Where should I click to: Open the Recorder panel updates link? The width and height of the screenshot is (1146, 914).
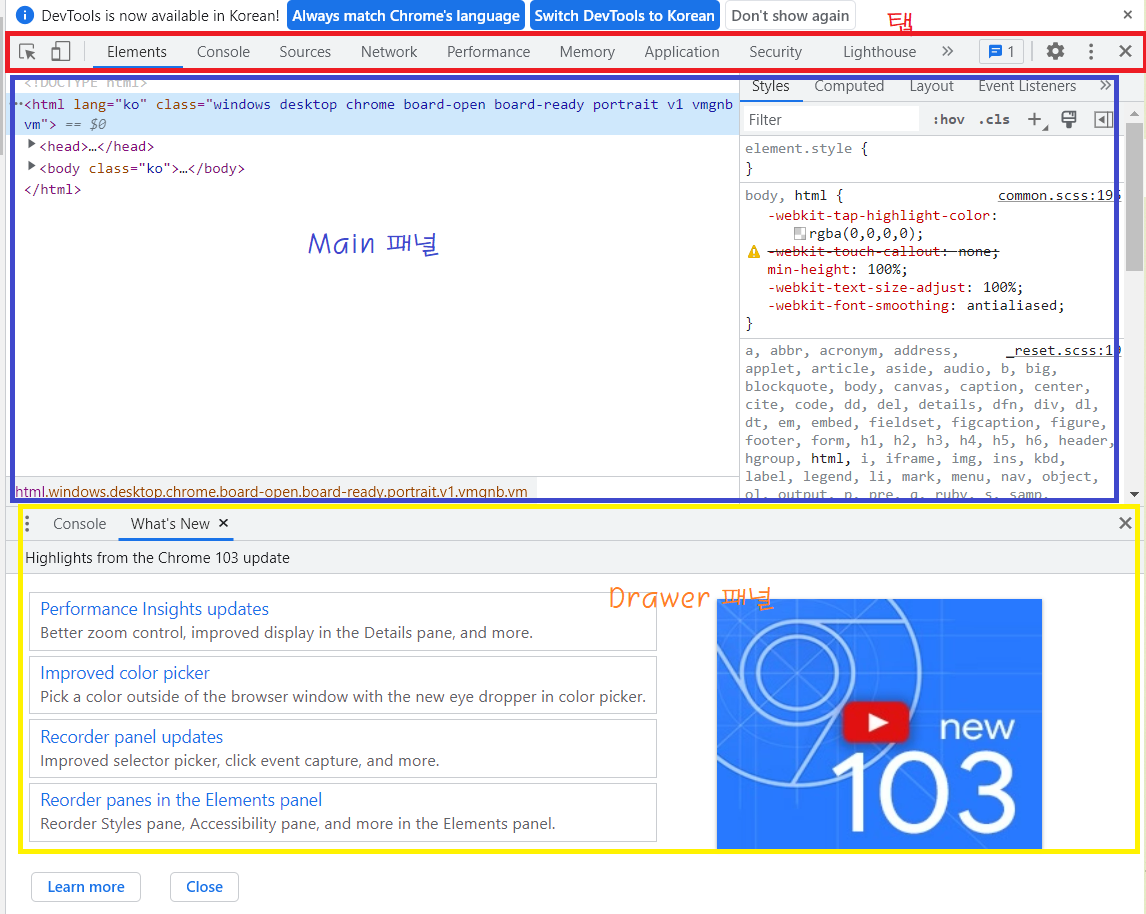click(x=132, y=736)
